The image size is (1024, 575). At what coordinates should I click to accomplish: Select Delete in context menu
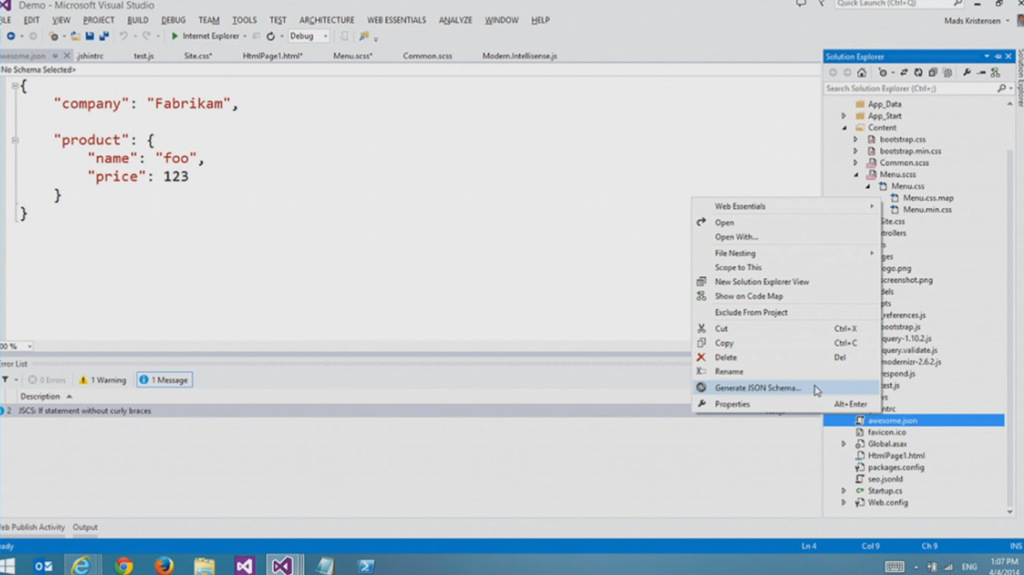[x=786, y=357]
